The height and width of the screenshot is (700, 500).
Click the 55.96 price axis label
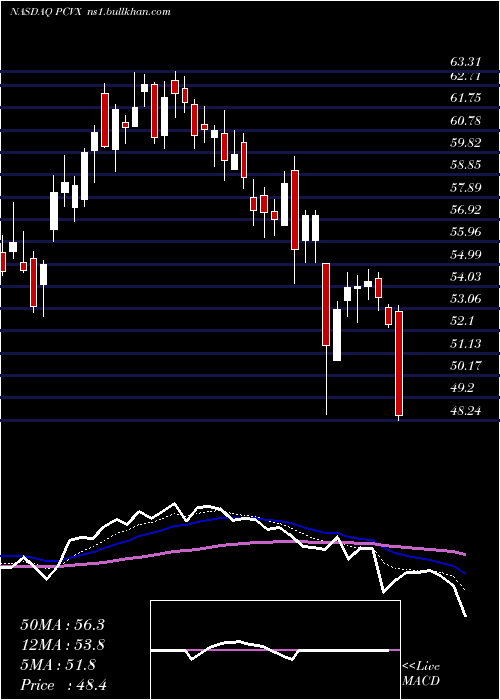466,232
